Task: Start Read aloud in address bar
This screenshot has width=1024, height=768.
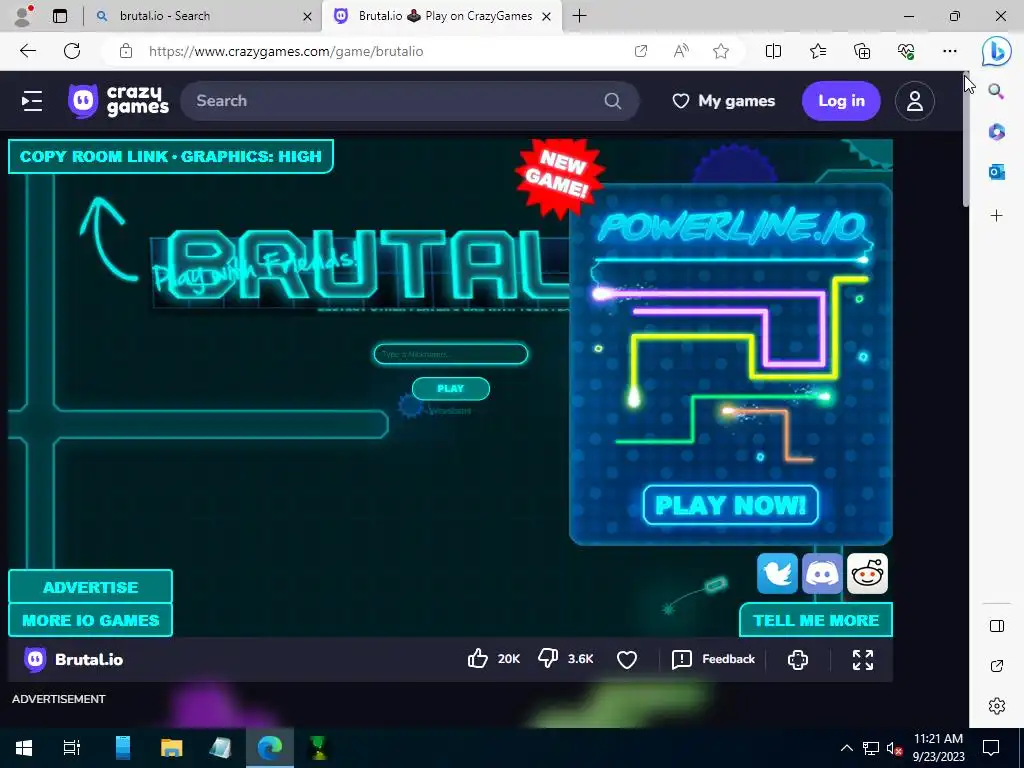Action: click(680, 51)
